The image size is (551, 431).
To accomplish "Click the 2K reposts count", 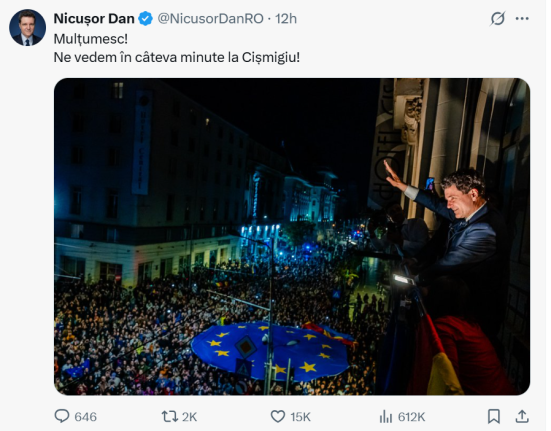I will (x=189, y=417).
